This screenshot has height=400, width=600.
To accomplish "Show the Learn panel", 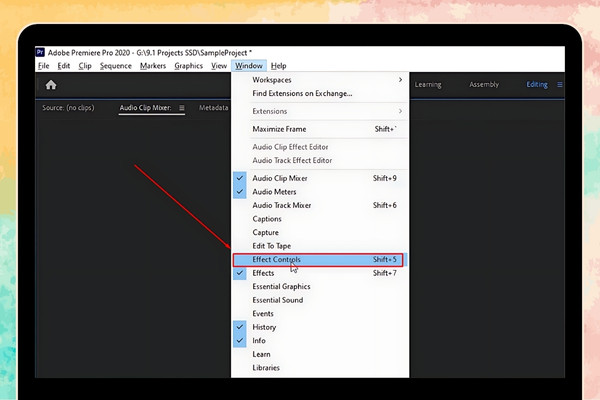I will (x=320, y=354).
